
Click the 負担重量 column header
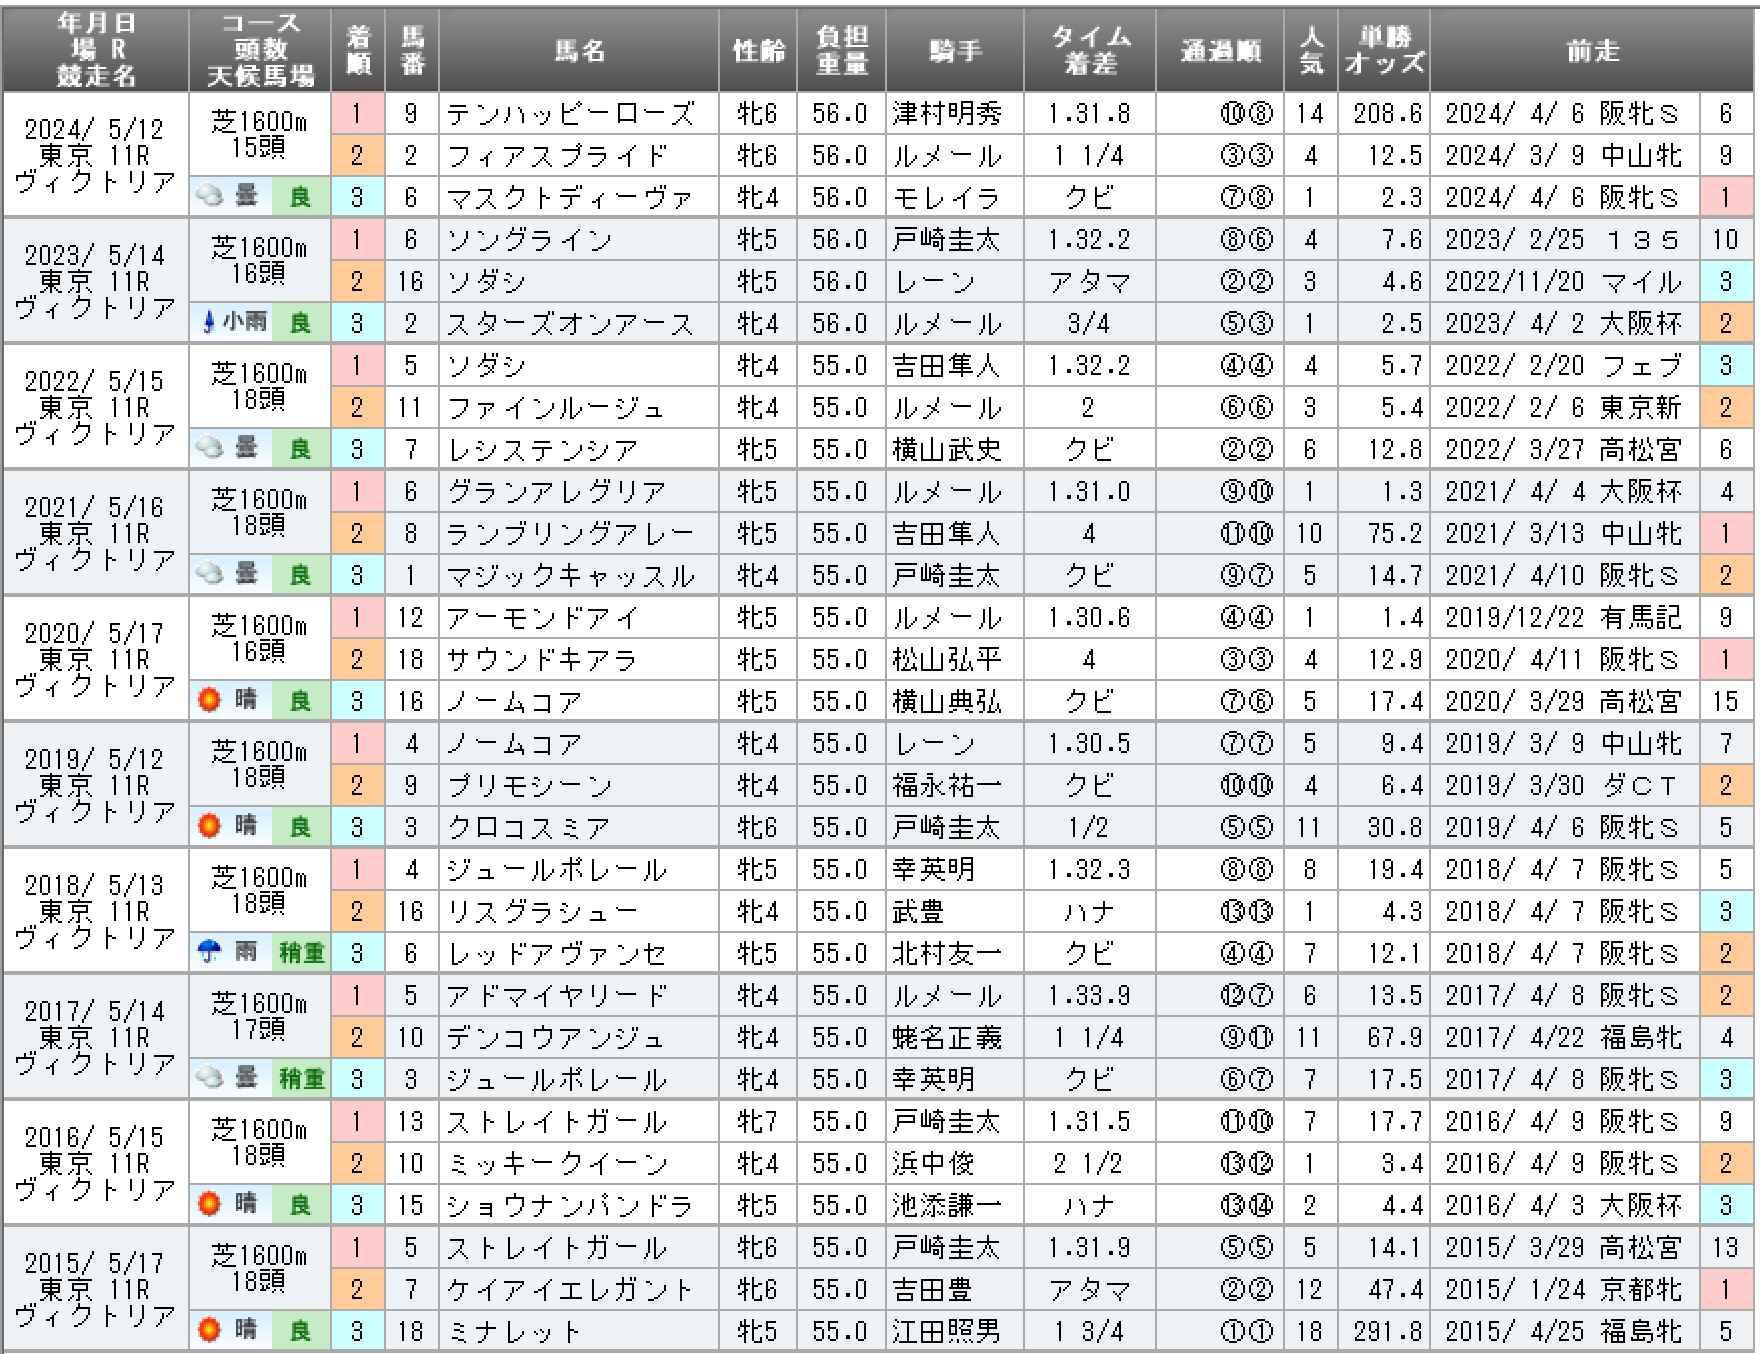click(x=841, y=51)
